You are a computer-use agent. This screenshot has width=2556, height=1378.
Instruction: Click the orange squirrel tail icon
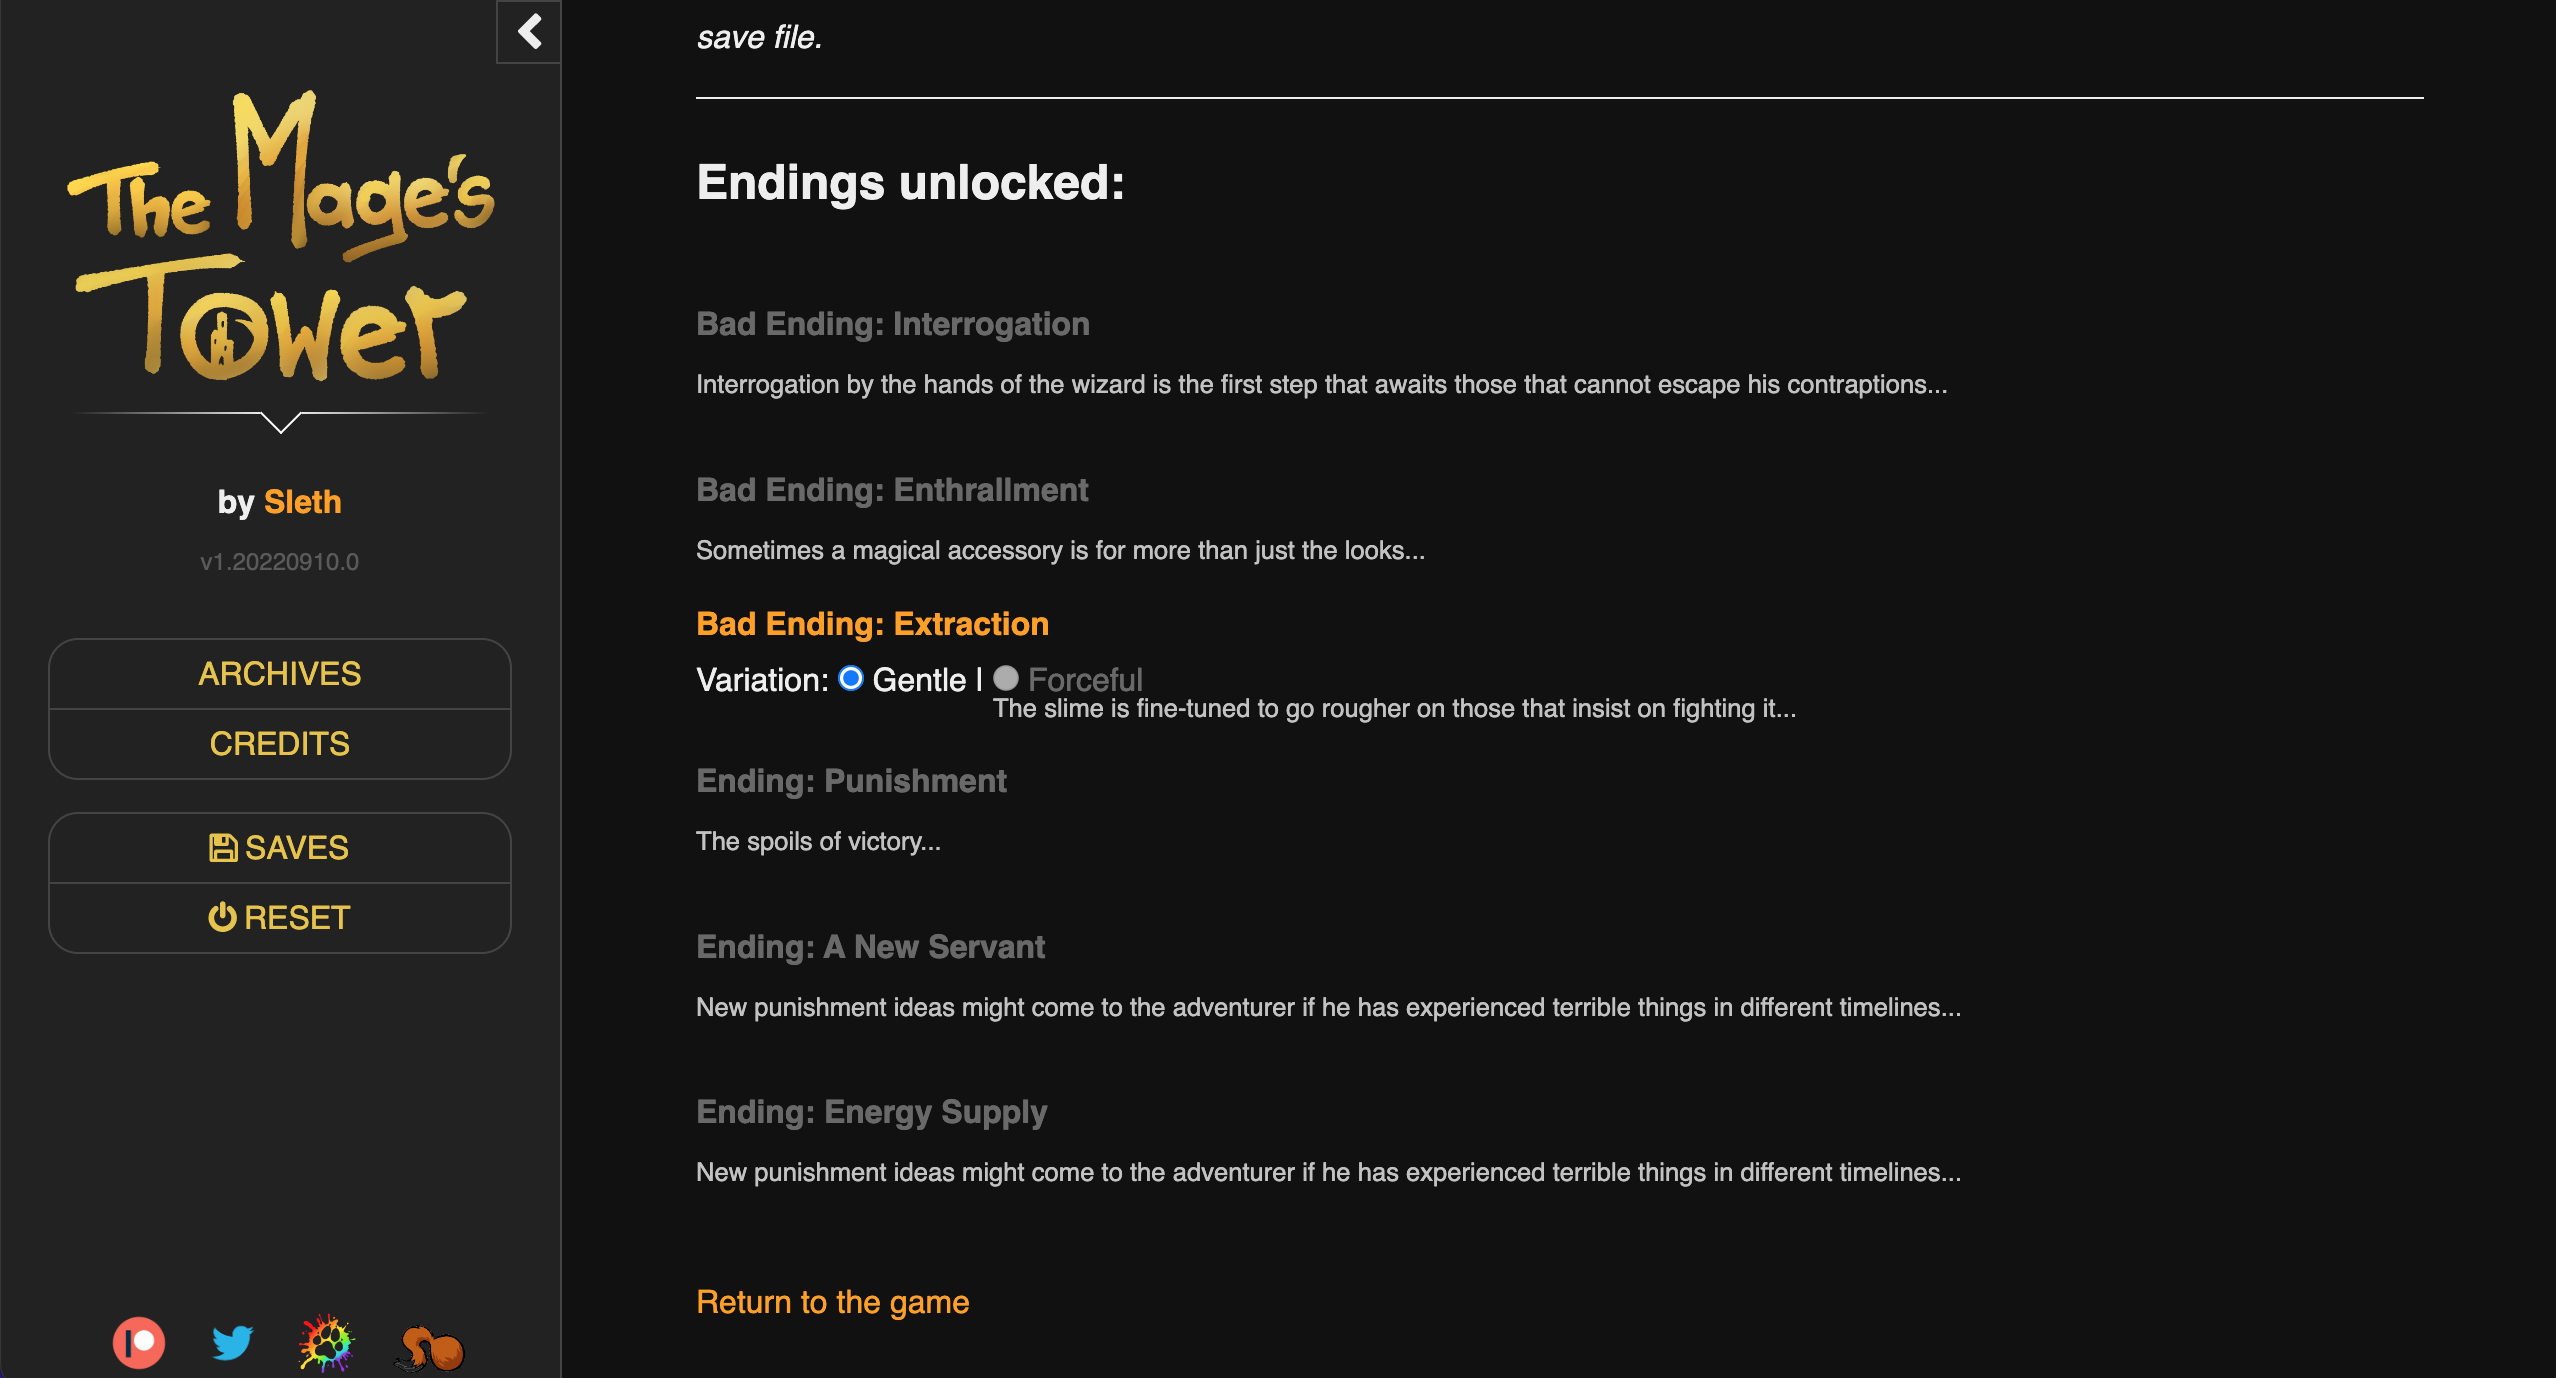click(431, 1347)
